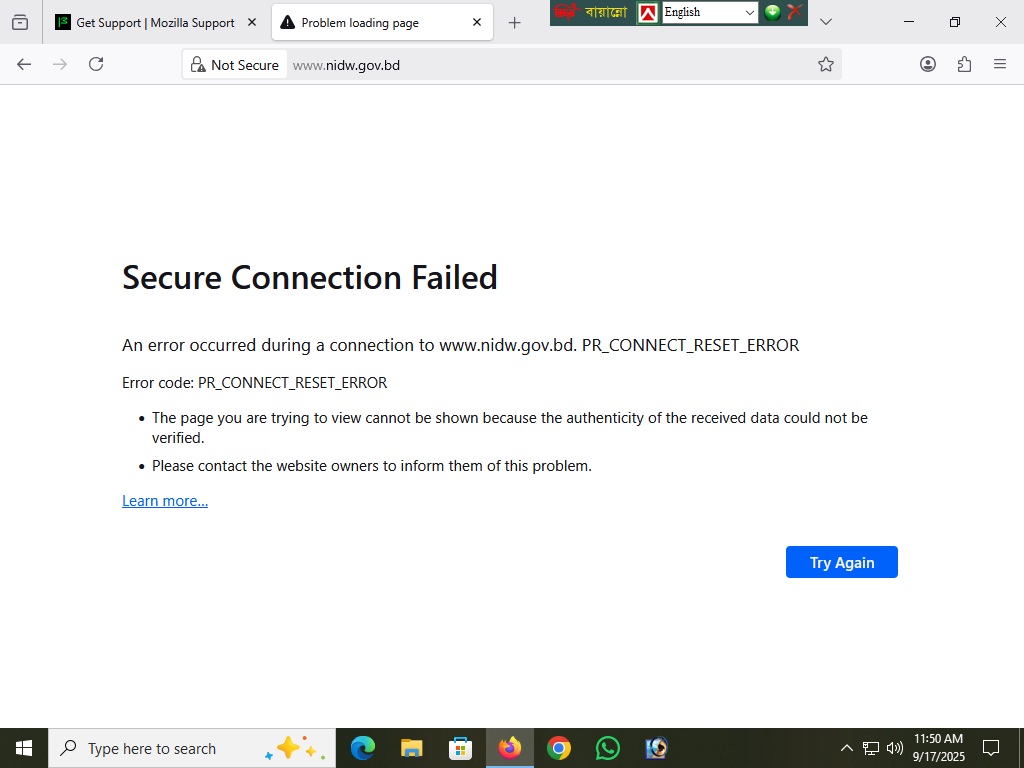Click the Not Secure site identity badge
The width and height of the screenshot is (1024, 768).
[235, 65]
